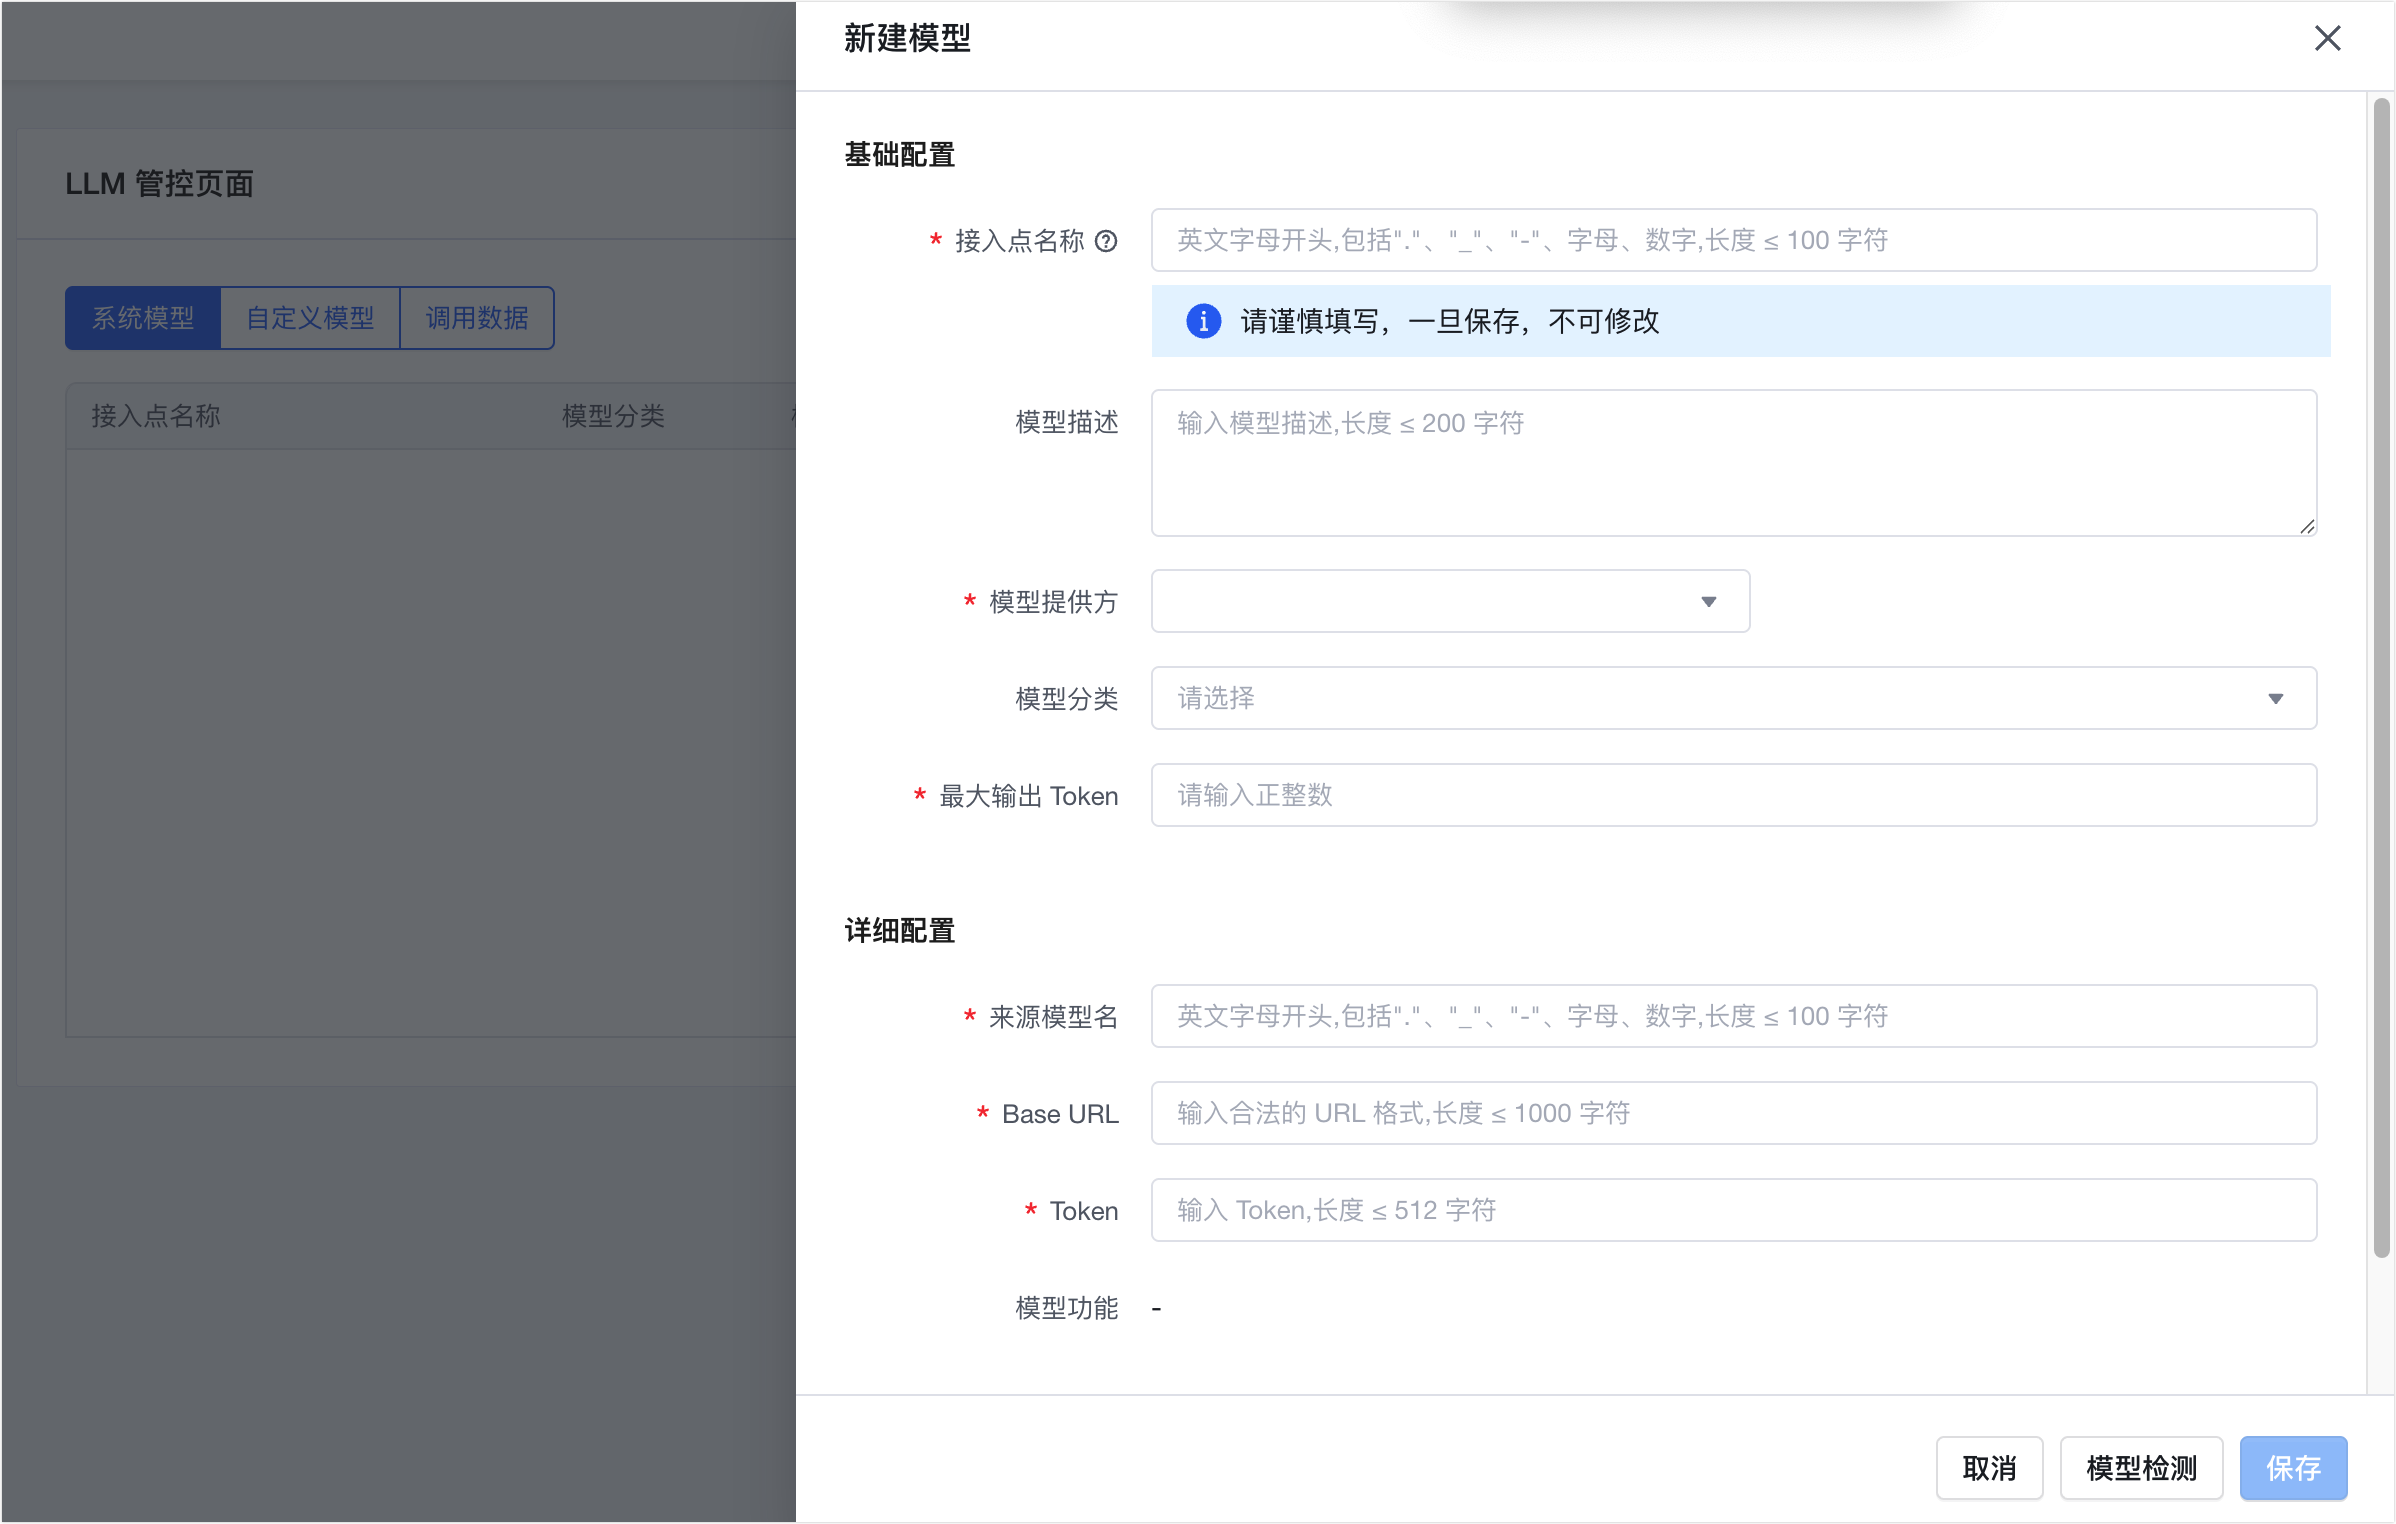Viewport: 2396px width, 1524px height.
Task: Click the 模型分类 column header
Action: [x=613, y=416]
